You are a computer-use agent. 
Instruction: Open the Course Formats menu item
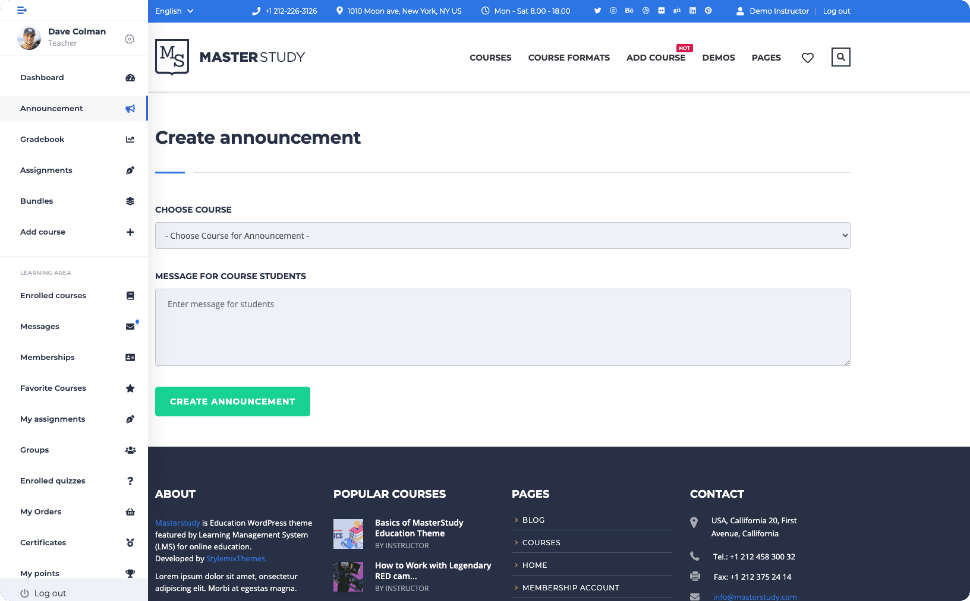[x=568, y=58]
